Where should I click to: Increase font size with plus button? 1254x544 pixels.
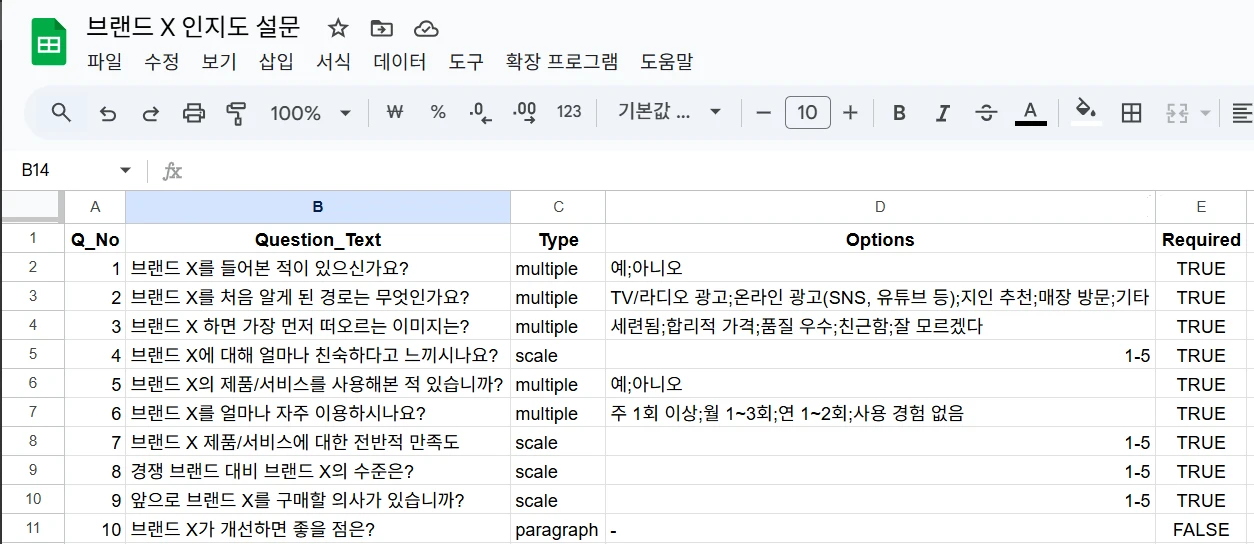(850, 113)
